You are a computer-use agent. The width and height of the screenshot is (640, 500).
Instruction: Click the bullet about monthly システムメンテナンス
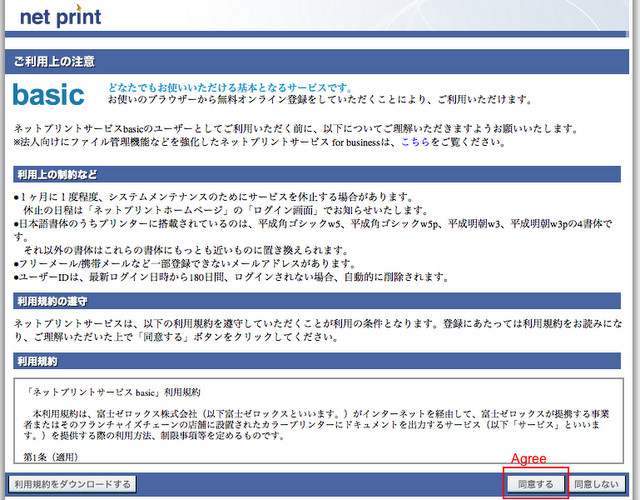(x=221, y=203)
